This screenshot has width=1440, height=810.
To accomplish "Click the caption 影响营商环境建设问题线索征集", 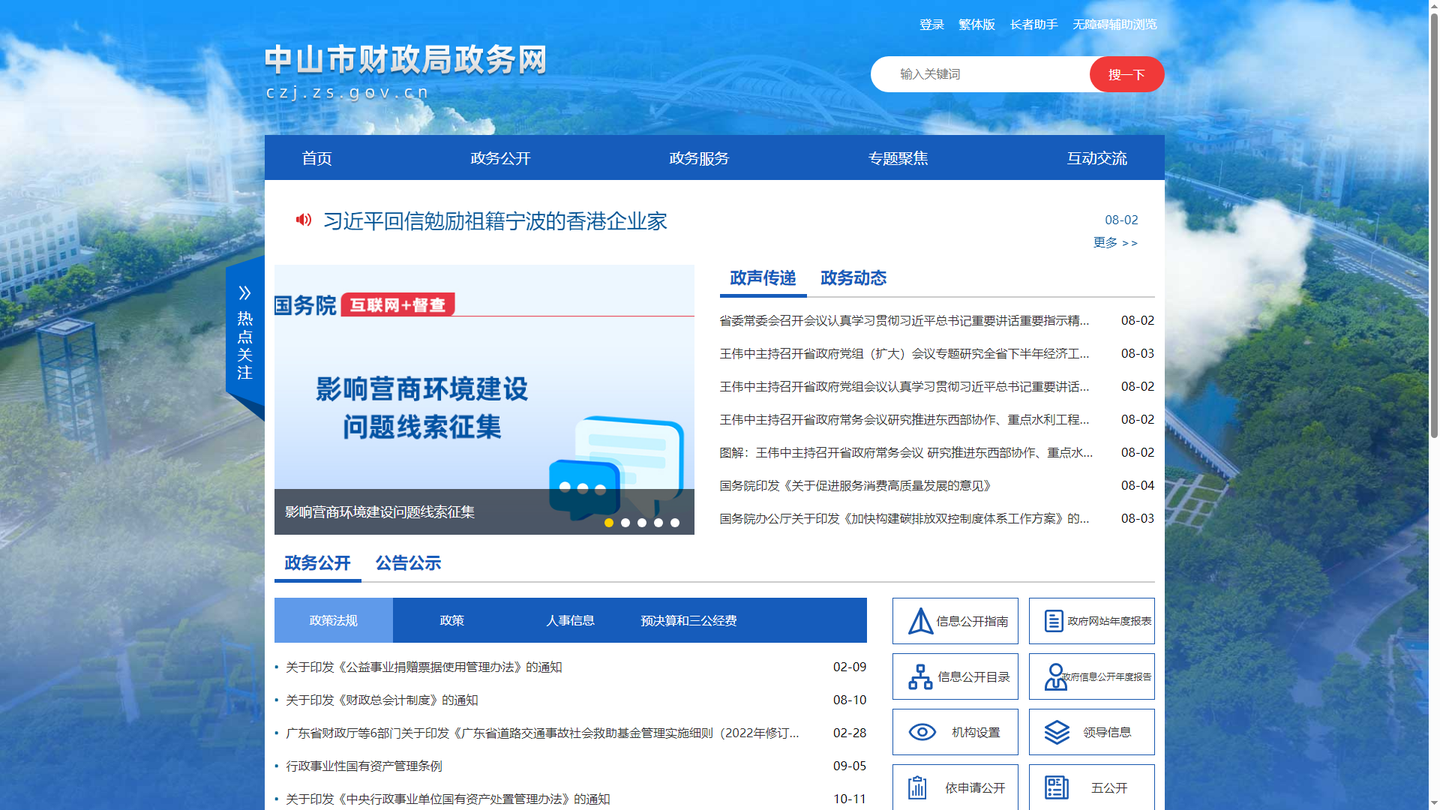I will click(x=380, y=512).
